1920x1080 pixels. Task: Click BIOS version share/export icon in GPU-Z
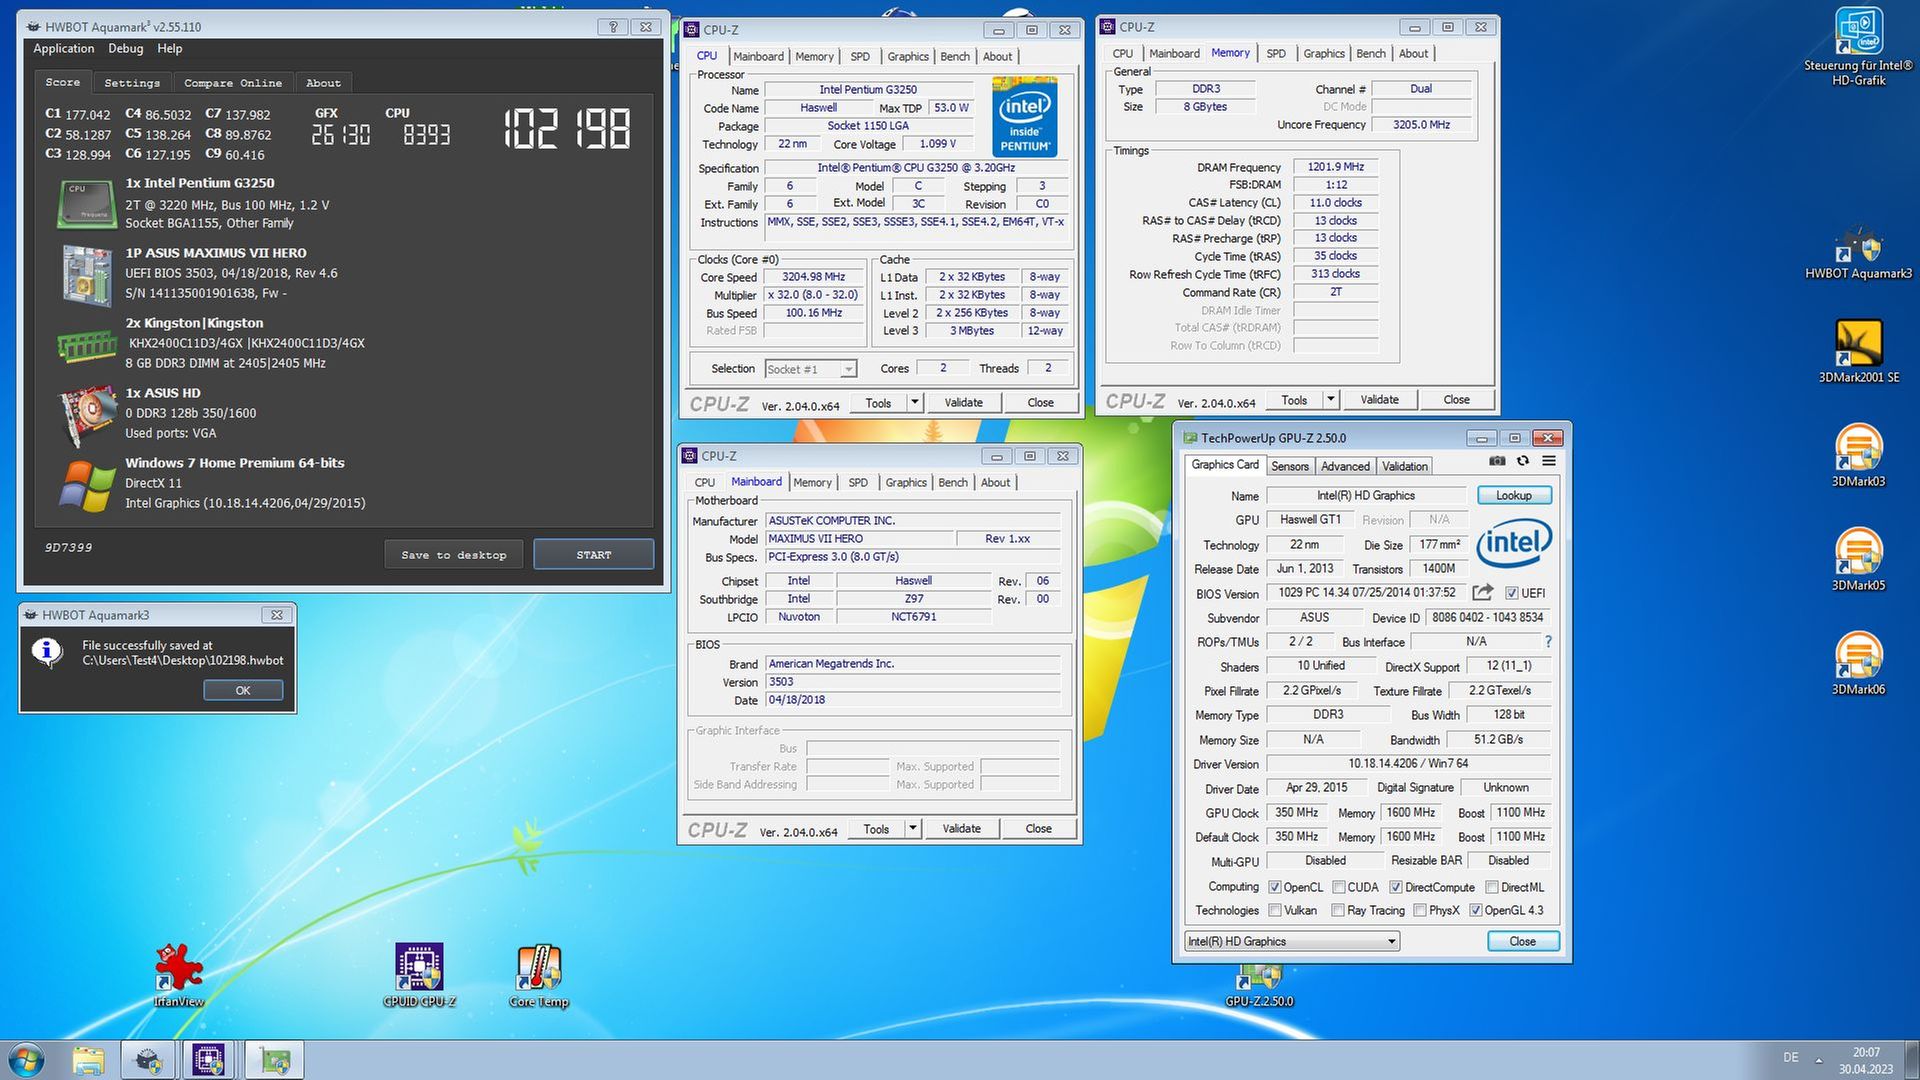click(x=1483, y=592)
